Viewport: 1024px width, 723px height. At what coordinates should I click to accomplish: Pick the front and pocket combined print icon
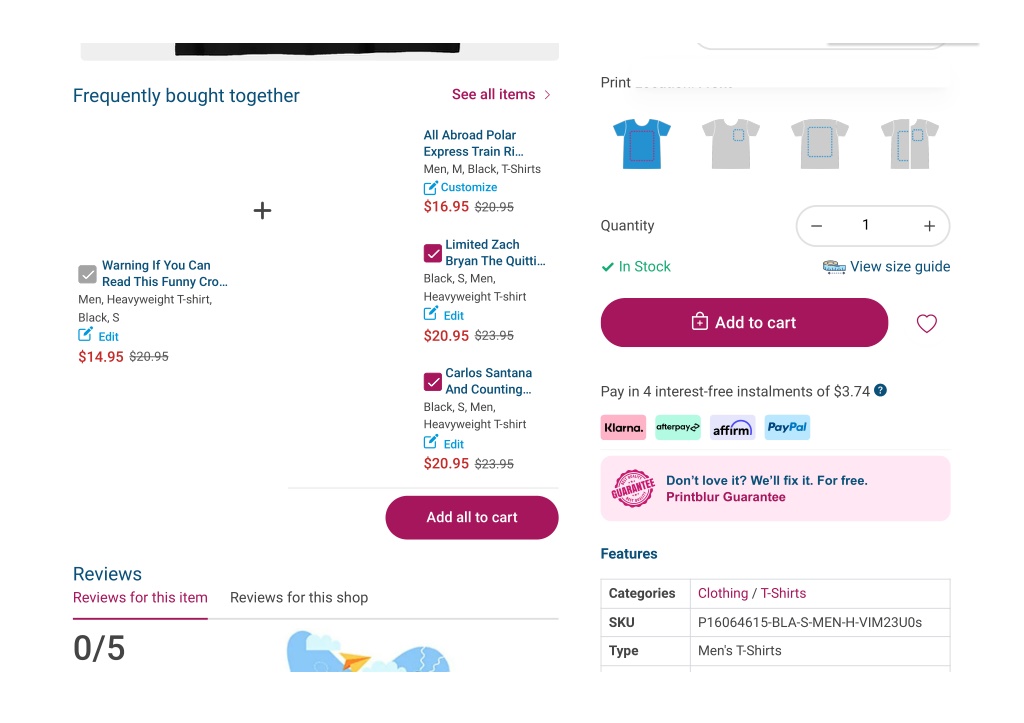click(x=909, y=144)
